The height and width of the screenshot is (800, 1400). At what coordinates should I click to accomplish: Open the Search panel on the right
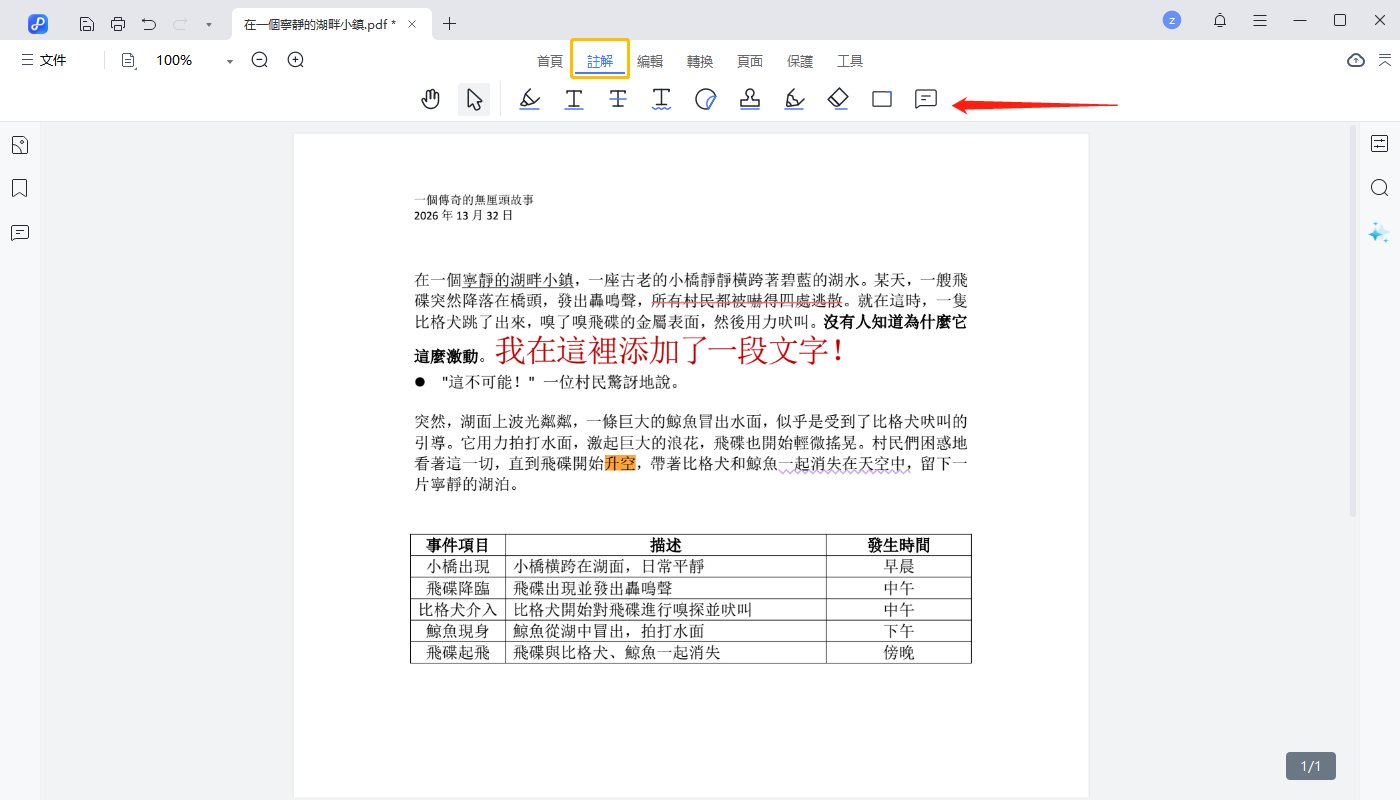click(x=1379, y=187)
